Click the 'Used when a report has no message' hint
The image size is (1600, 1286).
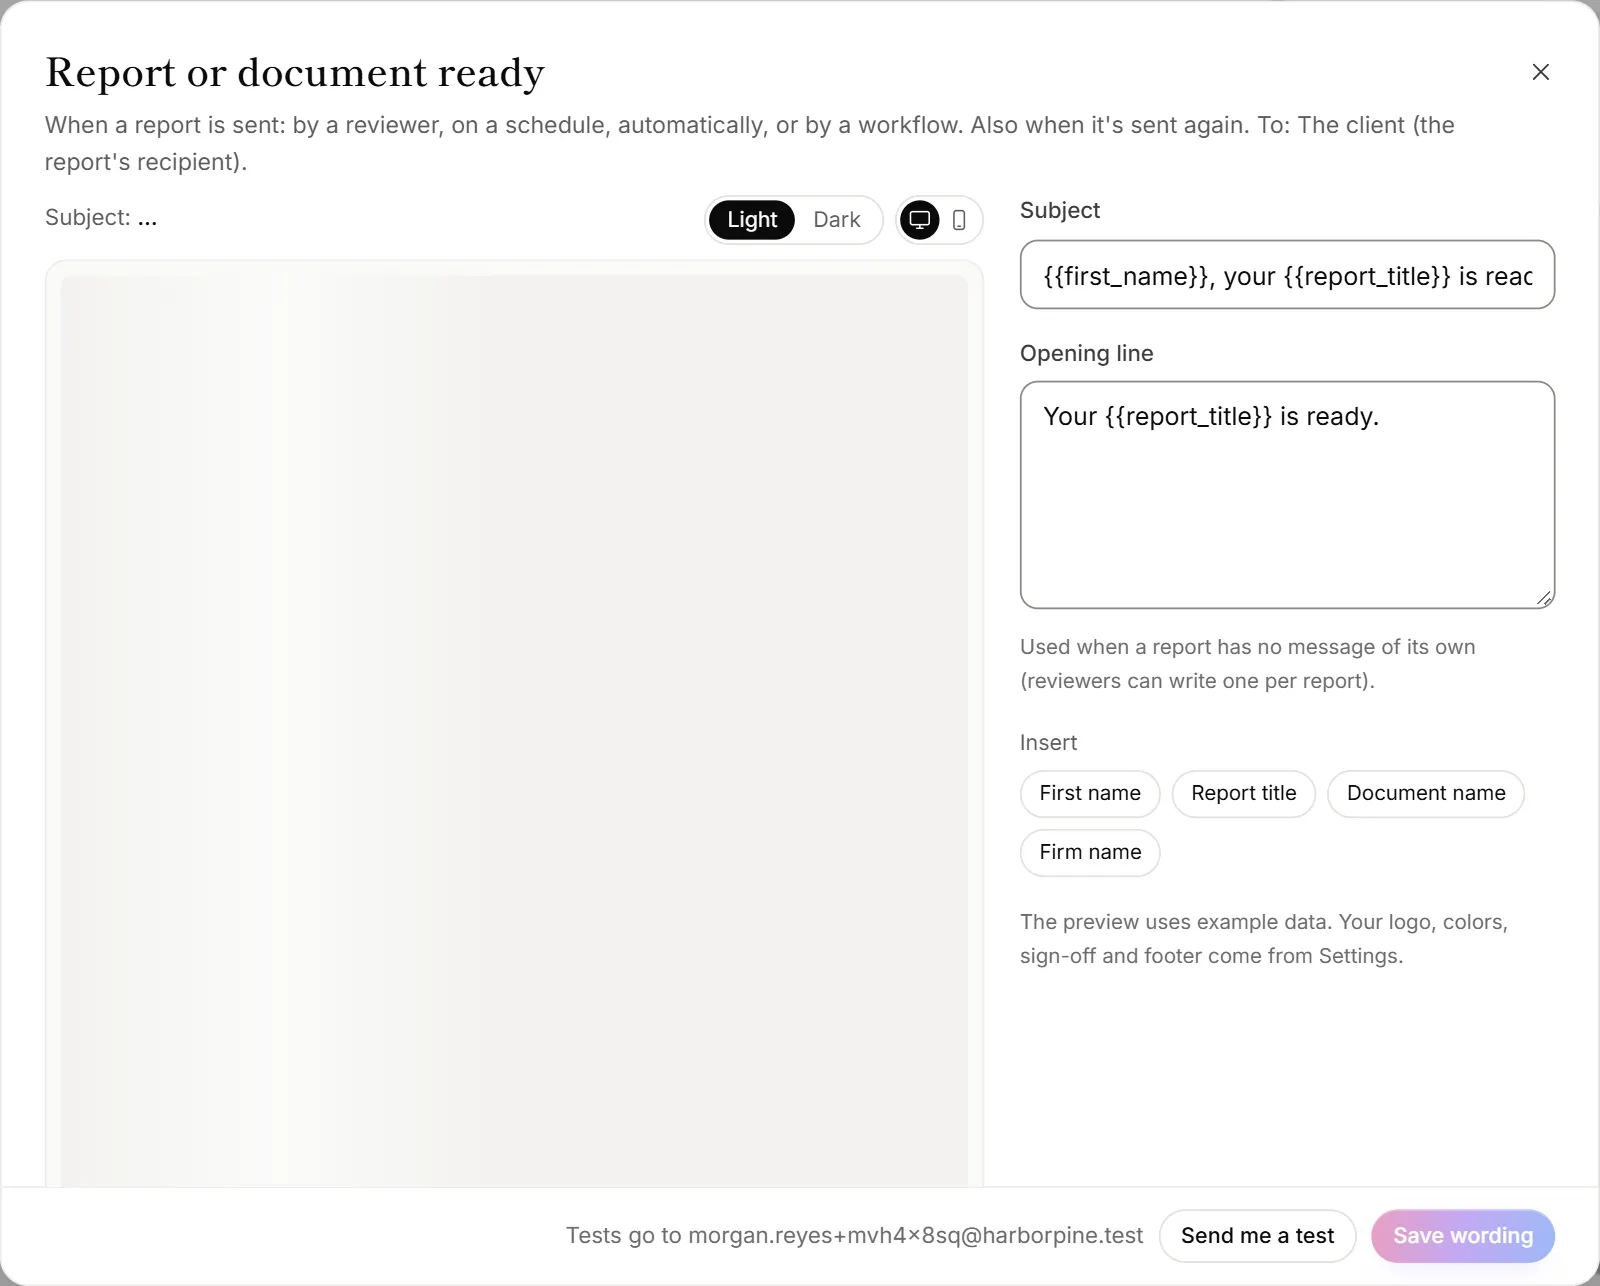(x=1247, y=664)
